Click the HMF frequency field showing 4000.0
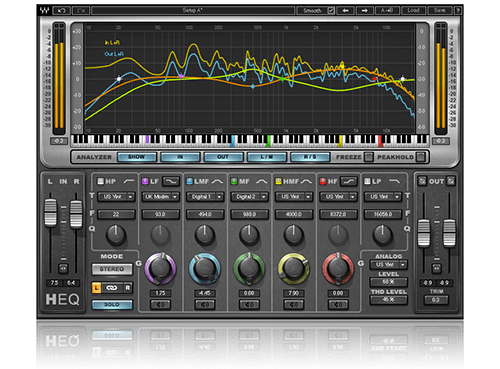500x369 pixels. pos(293,214)
